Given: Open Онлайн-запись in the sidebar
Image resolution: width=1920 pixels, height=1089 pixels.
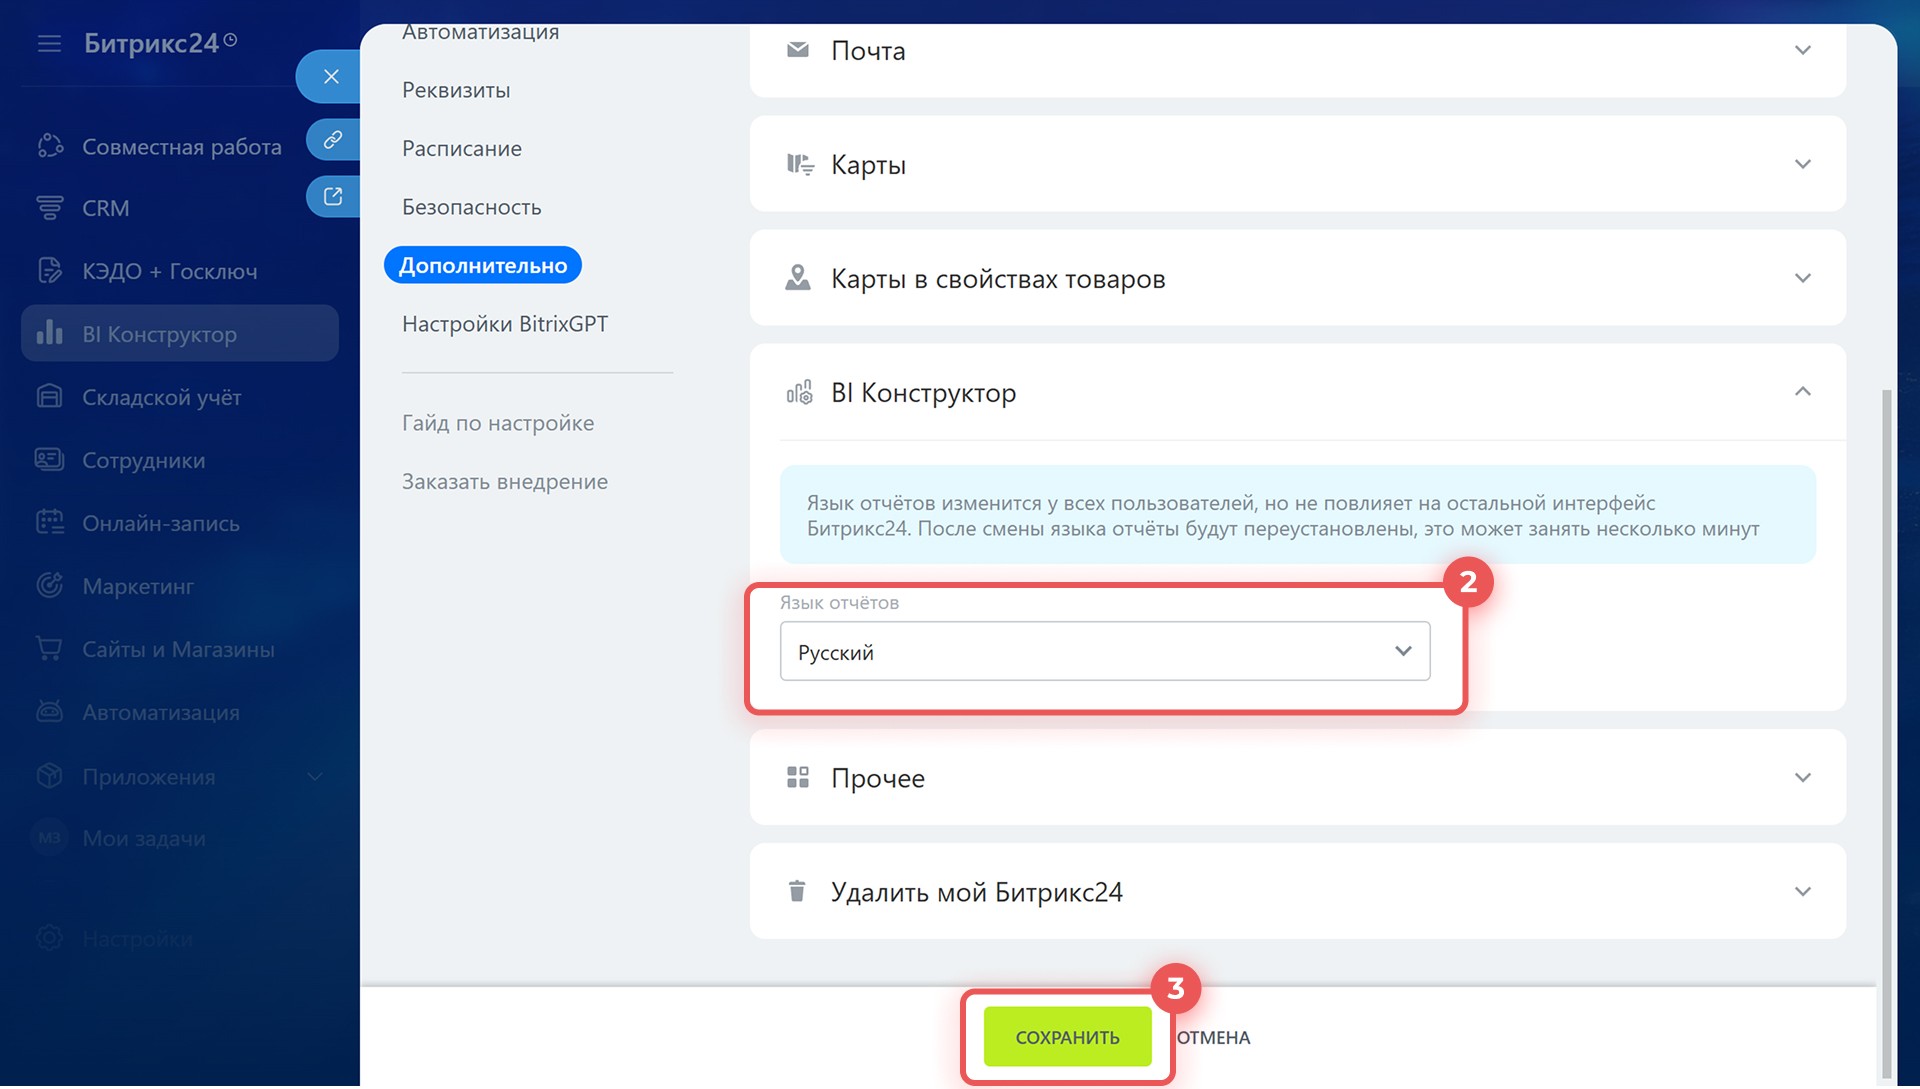Looking at the screenshot, I should click(160, 523).
